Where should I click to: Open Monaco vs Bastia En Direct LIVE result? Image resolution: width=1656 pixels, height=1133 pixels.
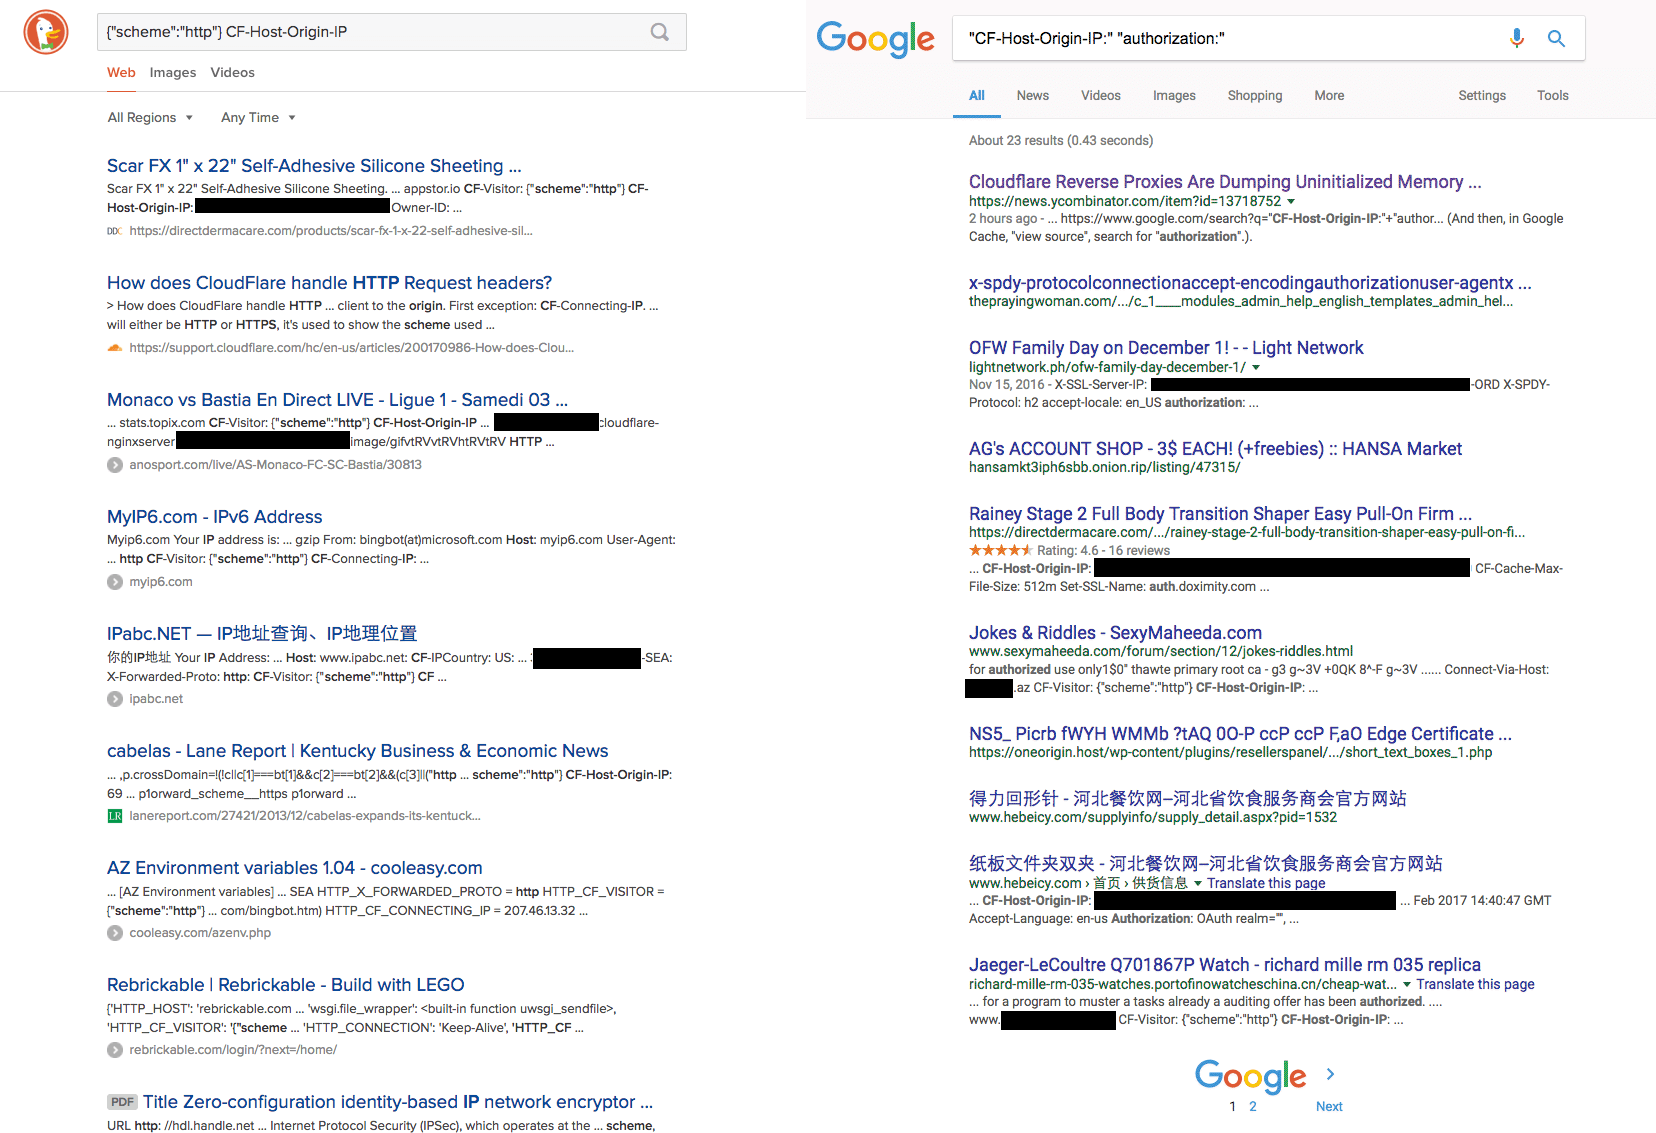337,400
